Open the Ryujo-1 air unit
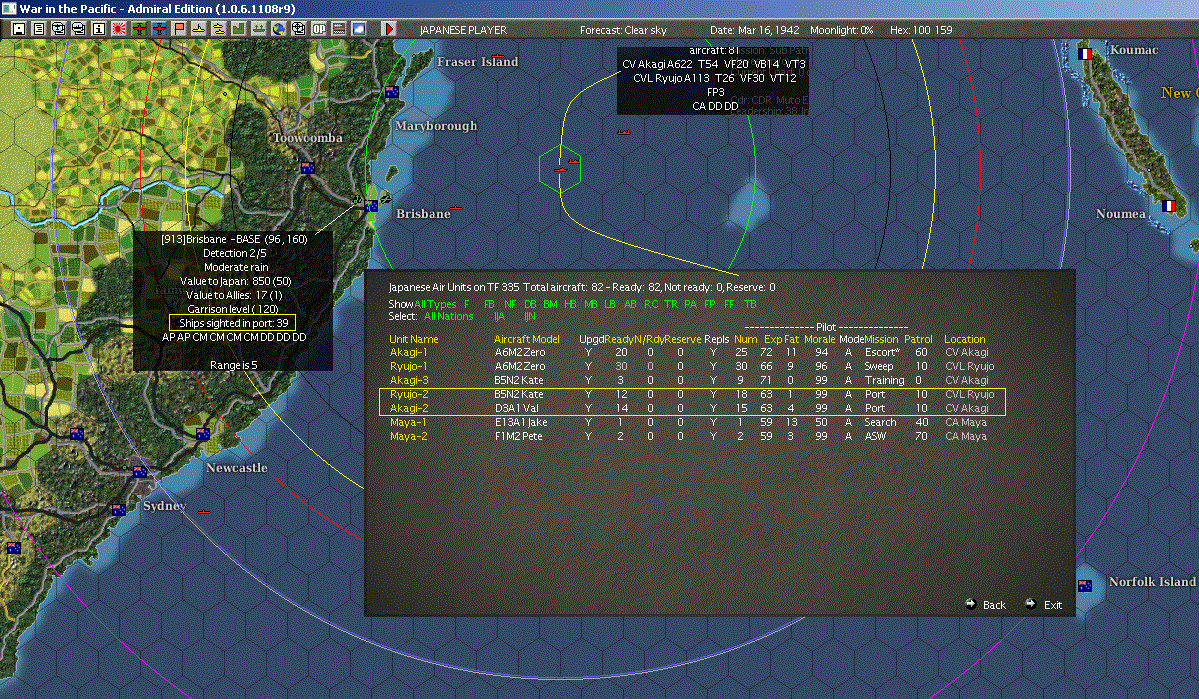Image resolution: width=1199 pixels, height=699 pixels. pyautogui.click(x=408, y=366)
